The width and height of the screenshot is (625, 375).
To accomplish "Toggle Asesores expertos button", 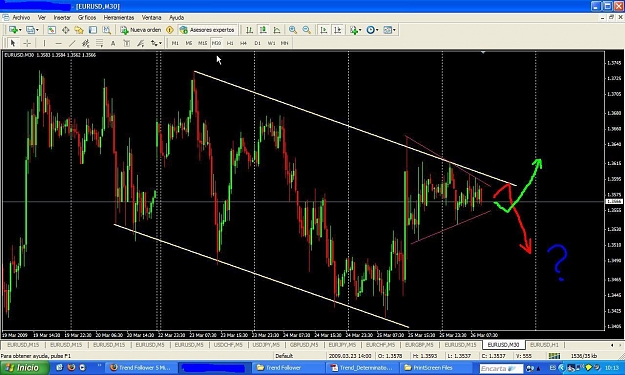I will (x=207, y=30).
